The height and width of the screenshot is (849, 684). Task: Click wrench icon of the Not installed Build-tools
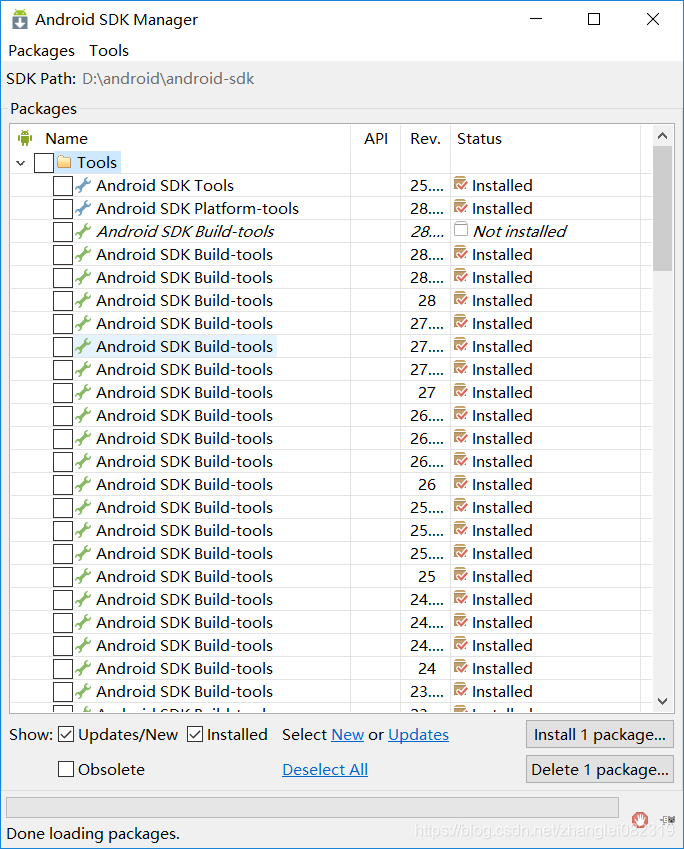tap(83, 231)
